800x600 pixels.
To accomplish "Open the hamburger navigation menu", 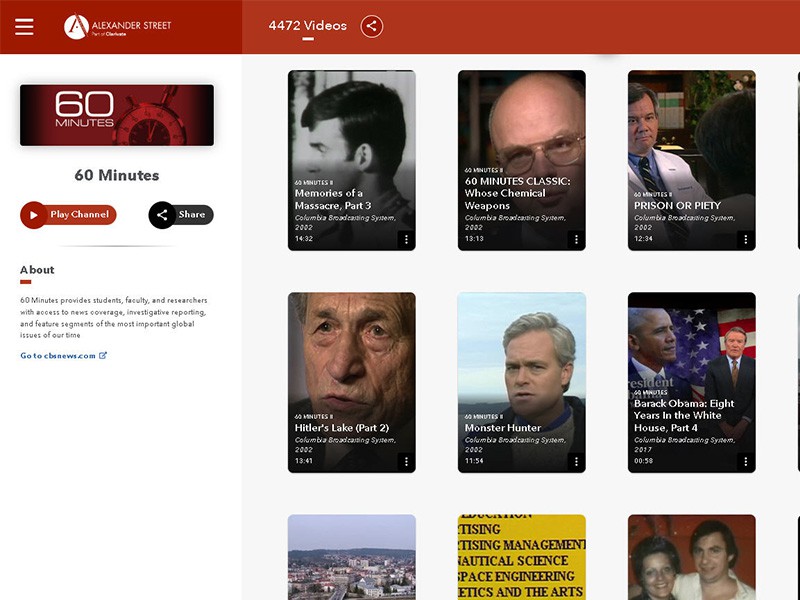I will pyautogui.click(x=24, y=27).
